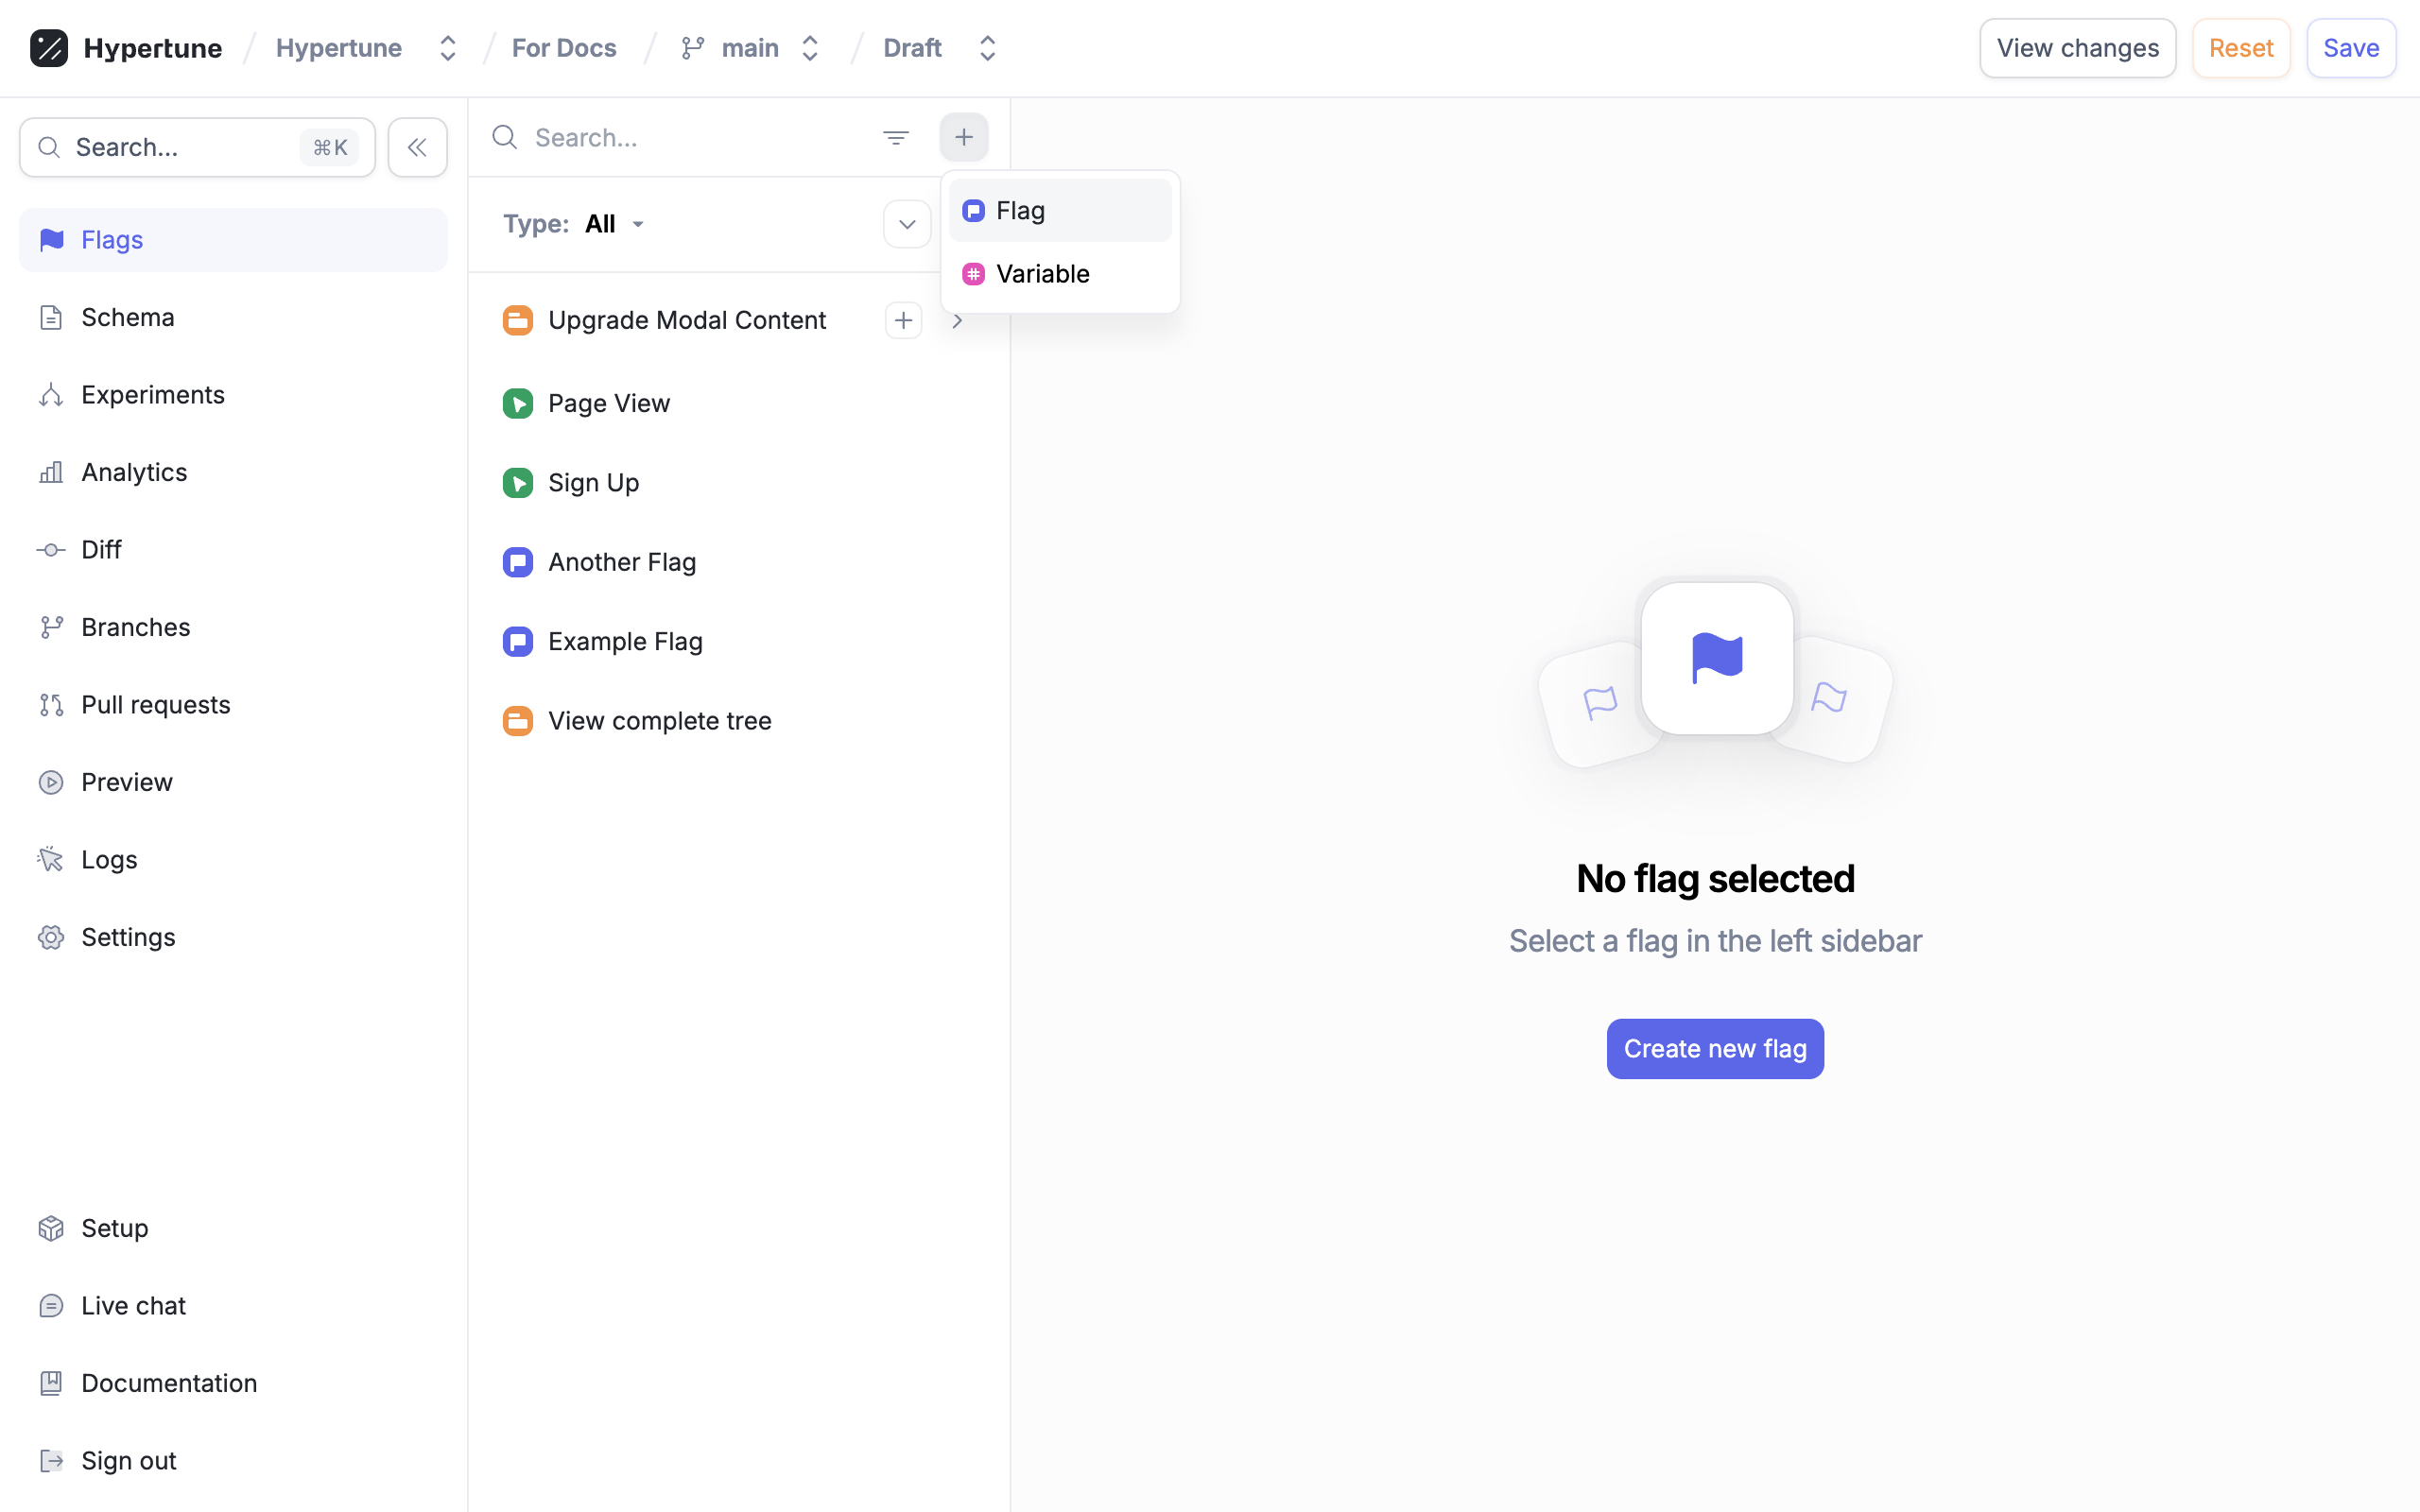
Task: Open Live chat from the sidebar
Action: (133, 1306)
